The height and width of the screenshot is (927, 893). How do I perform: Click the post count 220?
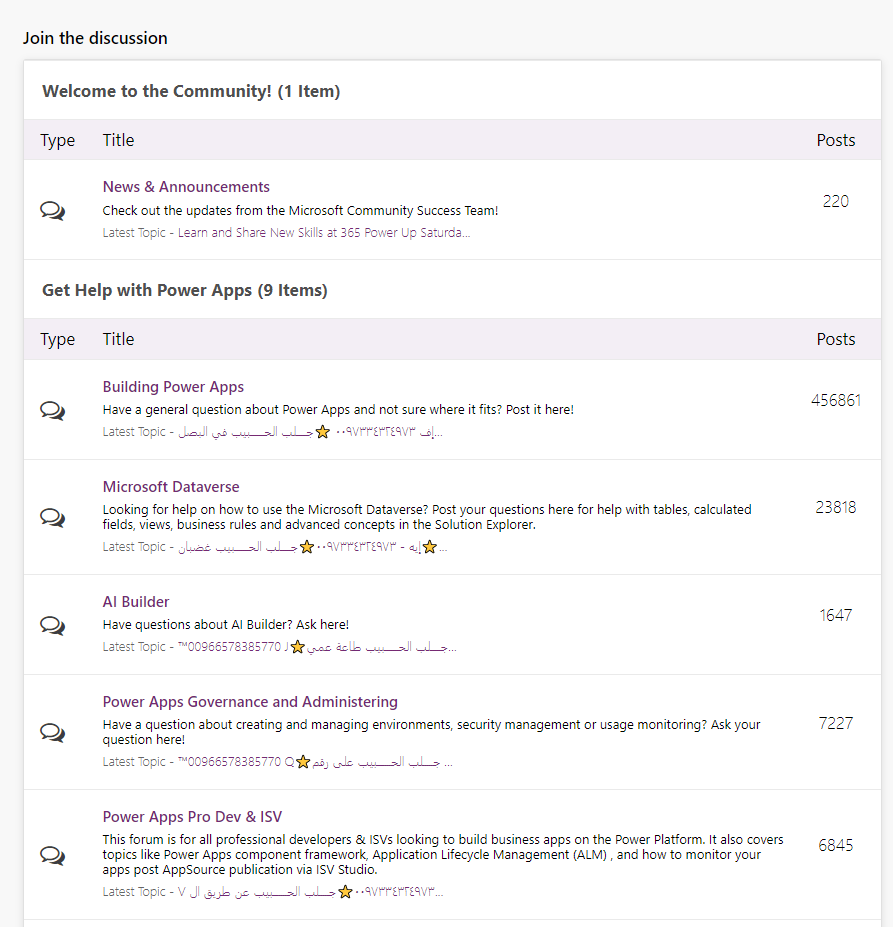point(836,202)
